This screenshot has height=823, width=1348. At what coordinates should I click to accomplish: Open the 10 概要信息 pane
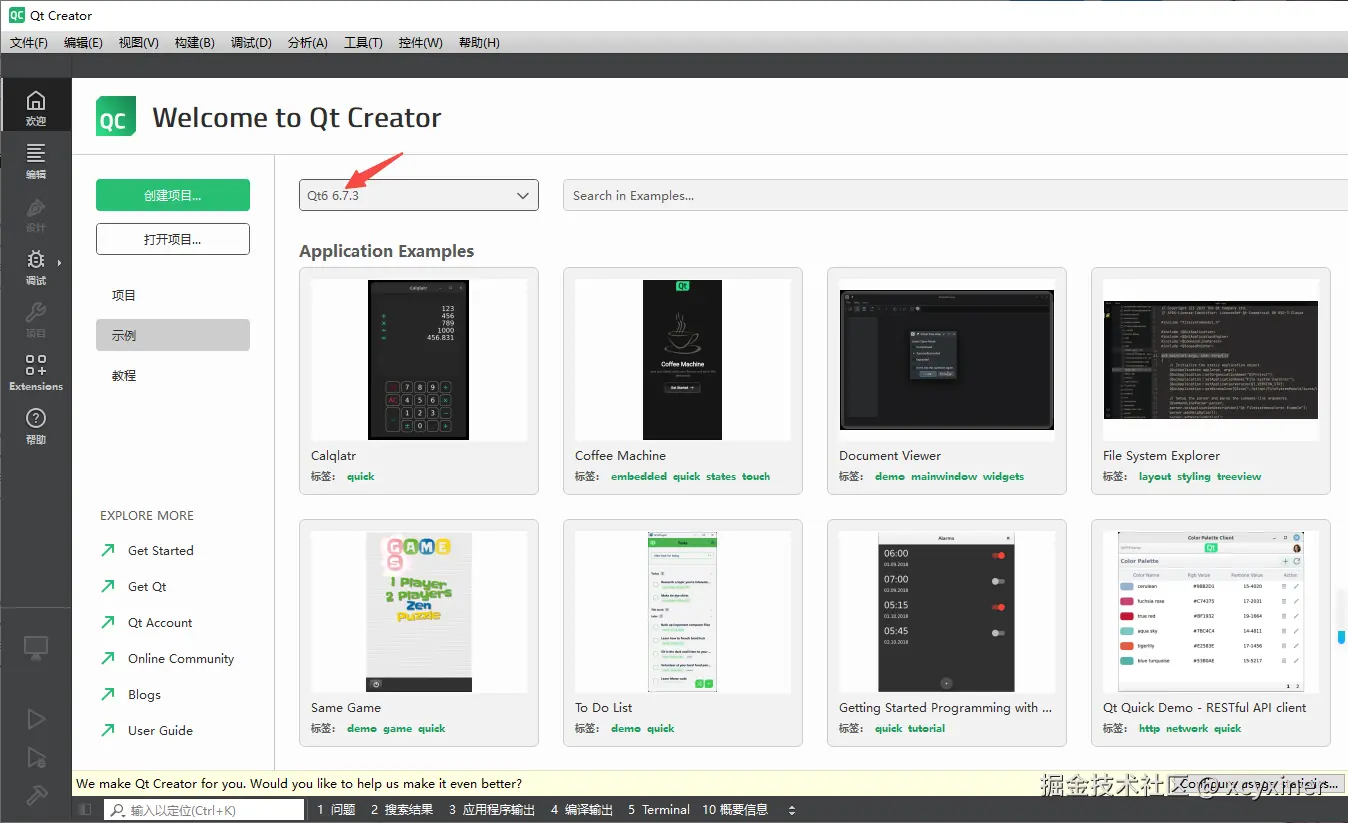coord(735,810)
